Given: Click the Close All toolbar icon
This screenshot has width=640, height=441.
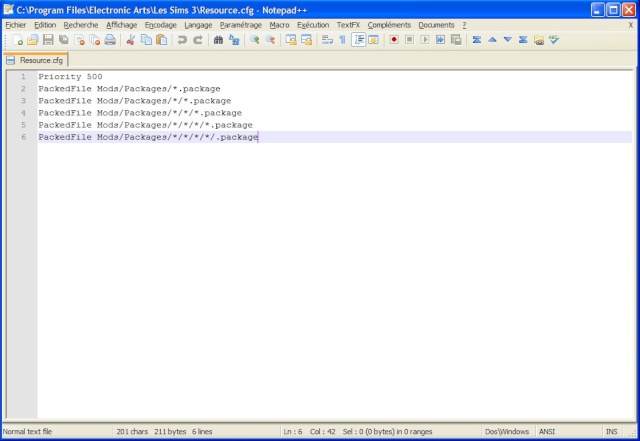Looking at the screenshot, I should [95, 40].
